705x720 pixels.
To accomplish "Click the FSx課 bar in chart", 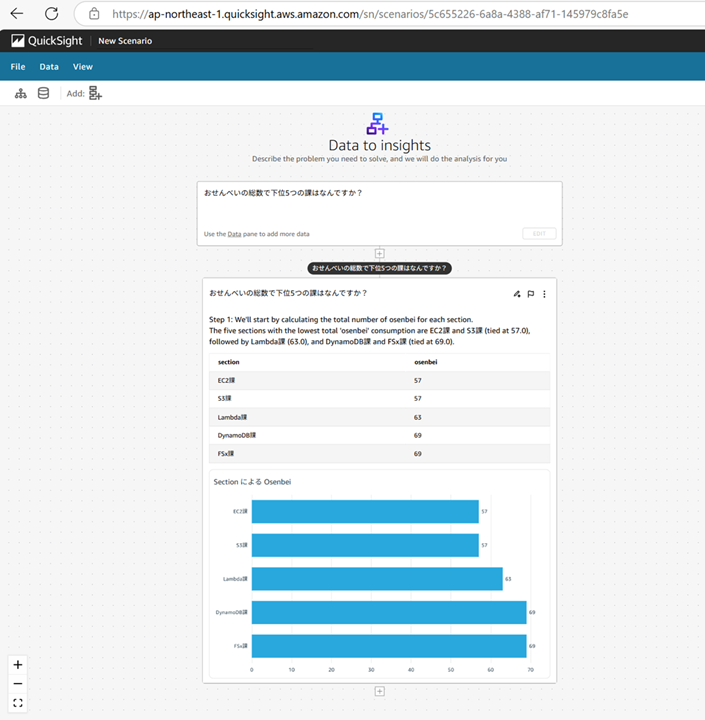I will [389, 646].
